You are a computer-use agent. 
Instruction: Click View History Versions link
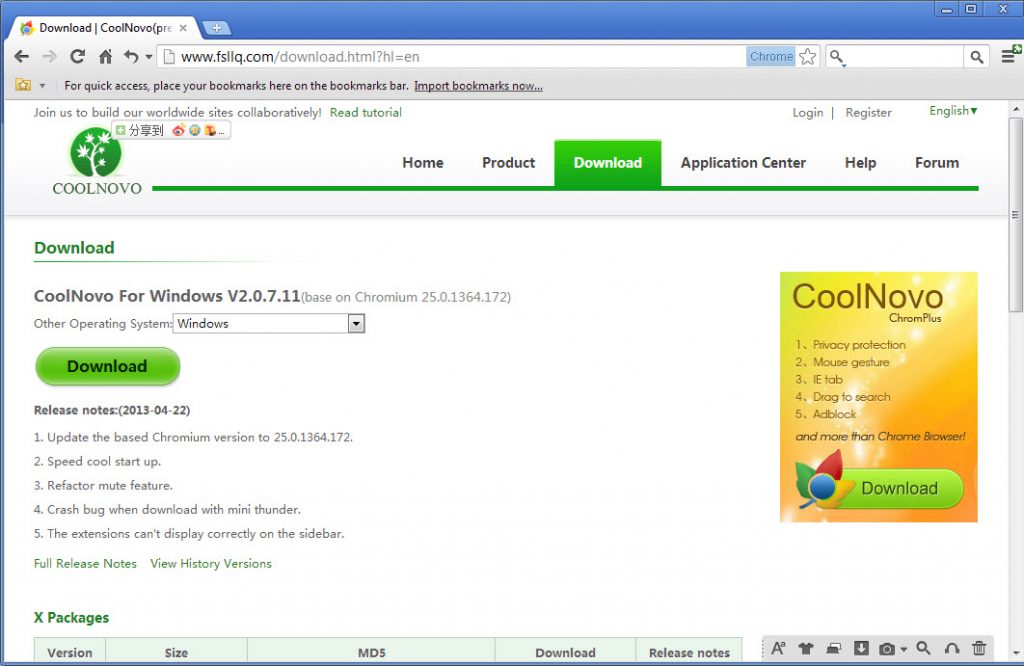(x=211, y=563)
